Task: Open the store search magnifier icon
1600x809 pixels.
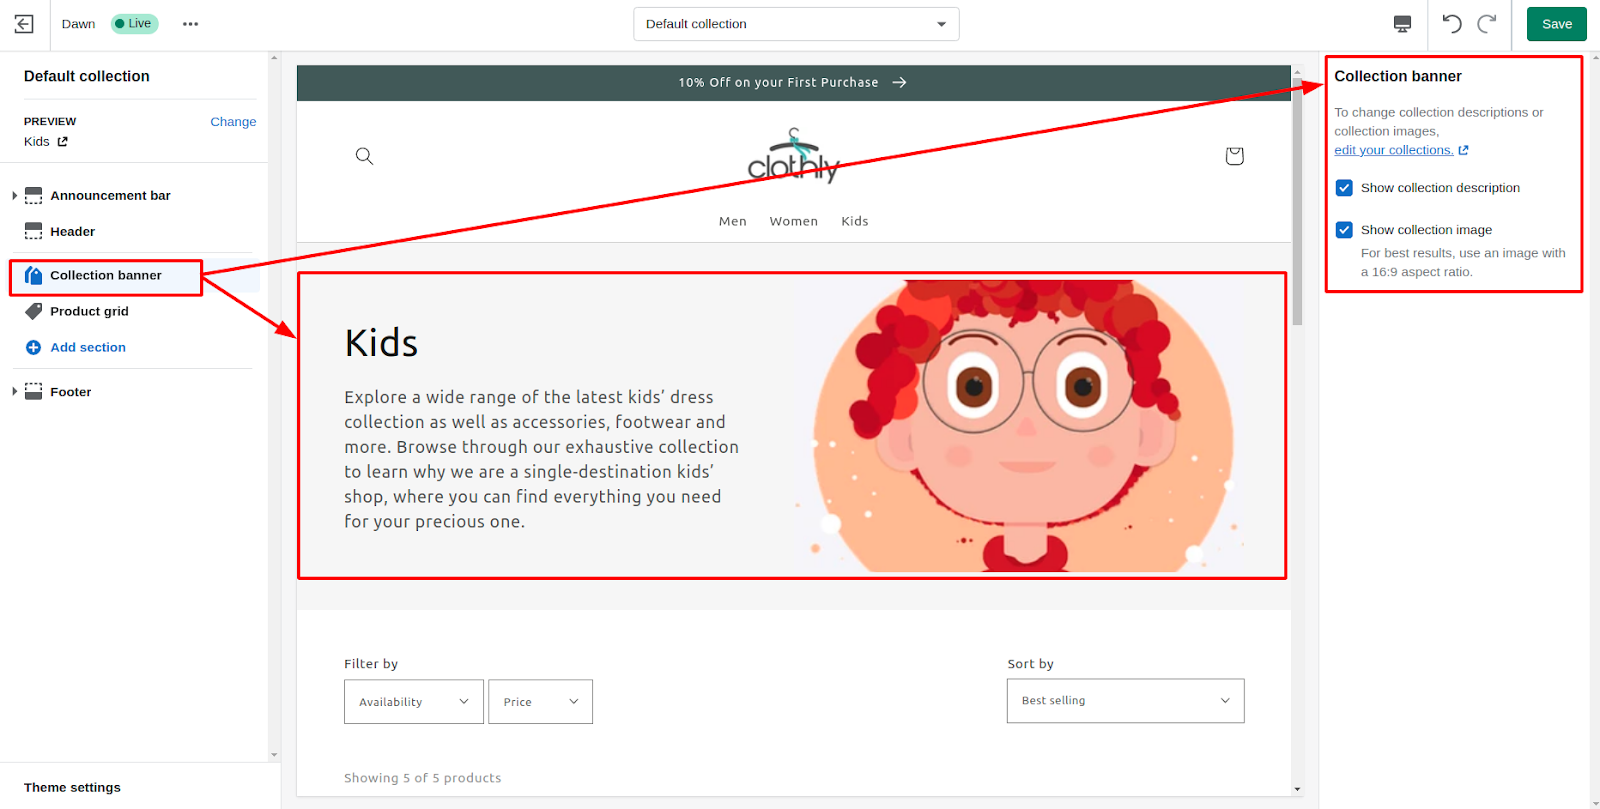Action: (x=364, y=155)
